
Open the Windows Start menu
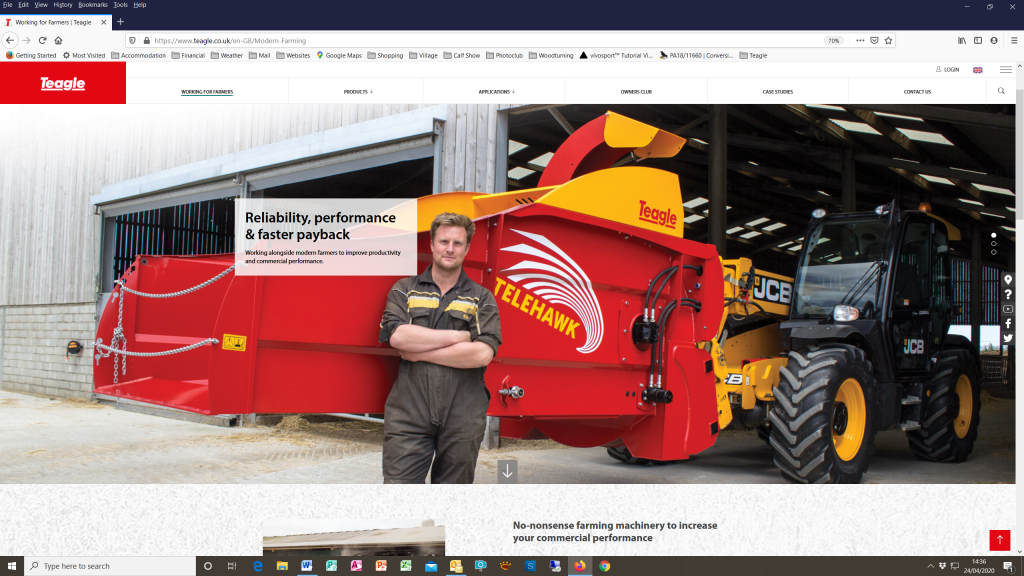(12, 566)
